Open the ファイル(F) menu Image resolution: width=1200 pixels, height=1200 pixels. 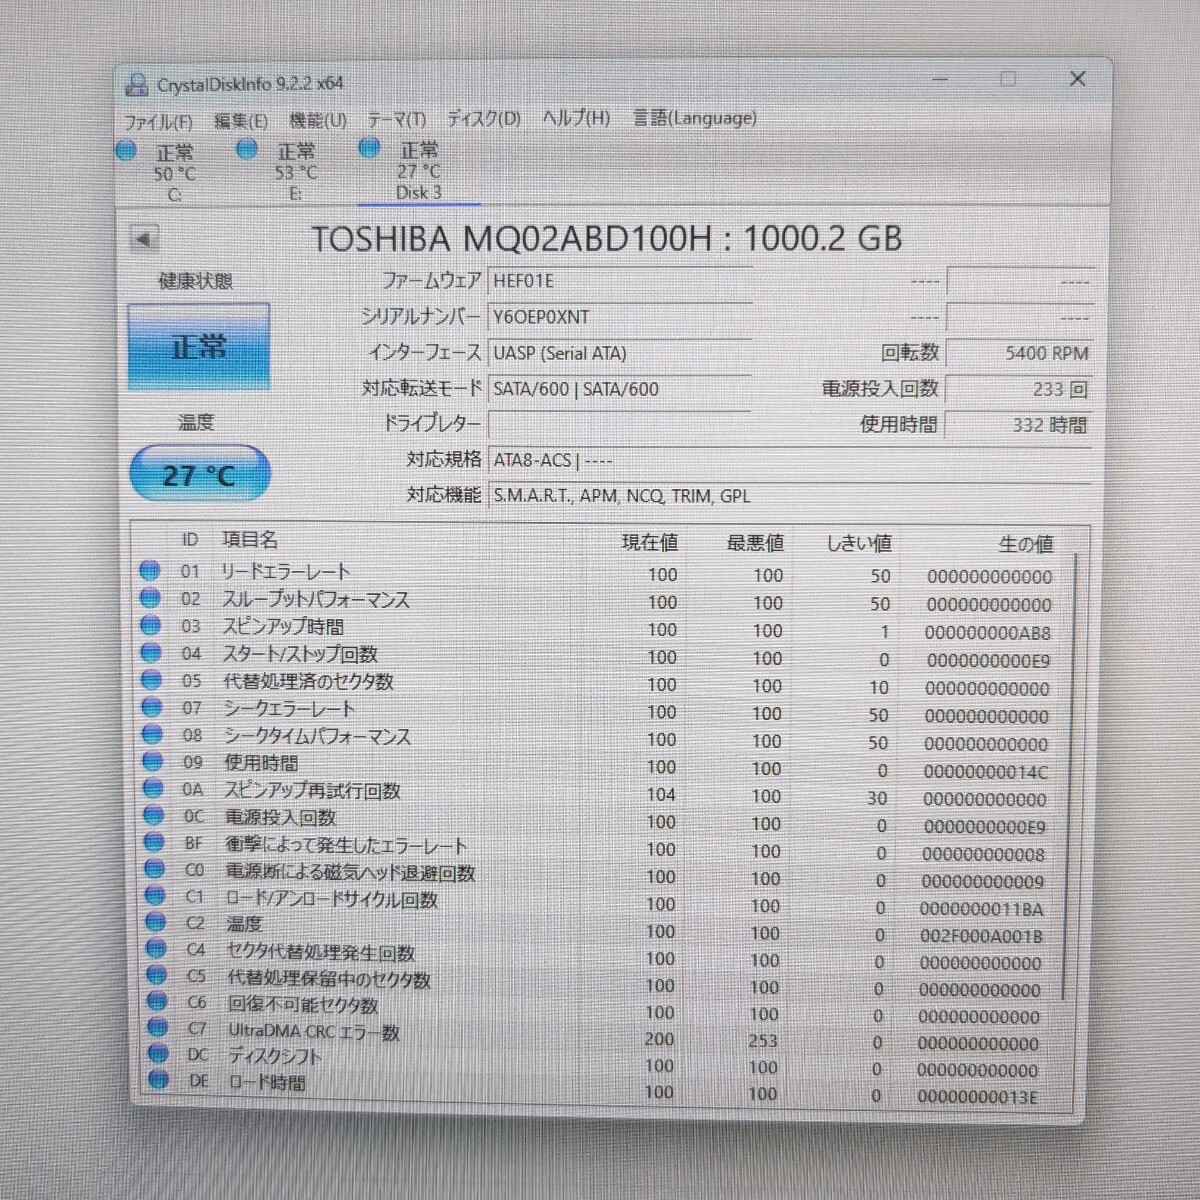158,122
